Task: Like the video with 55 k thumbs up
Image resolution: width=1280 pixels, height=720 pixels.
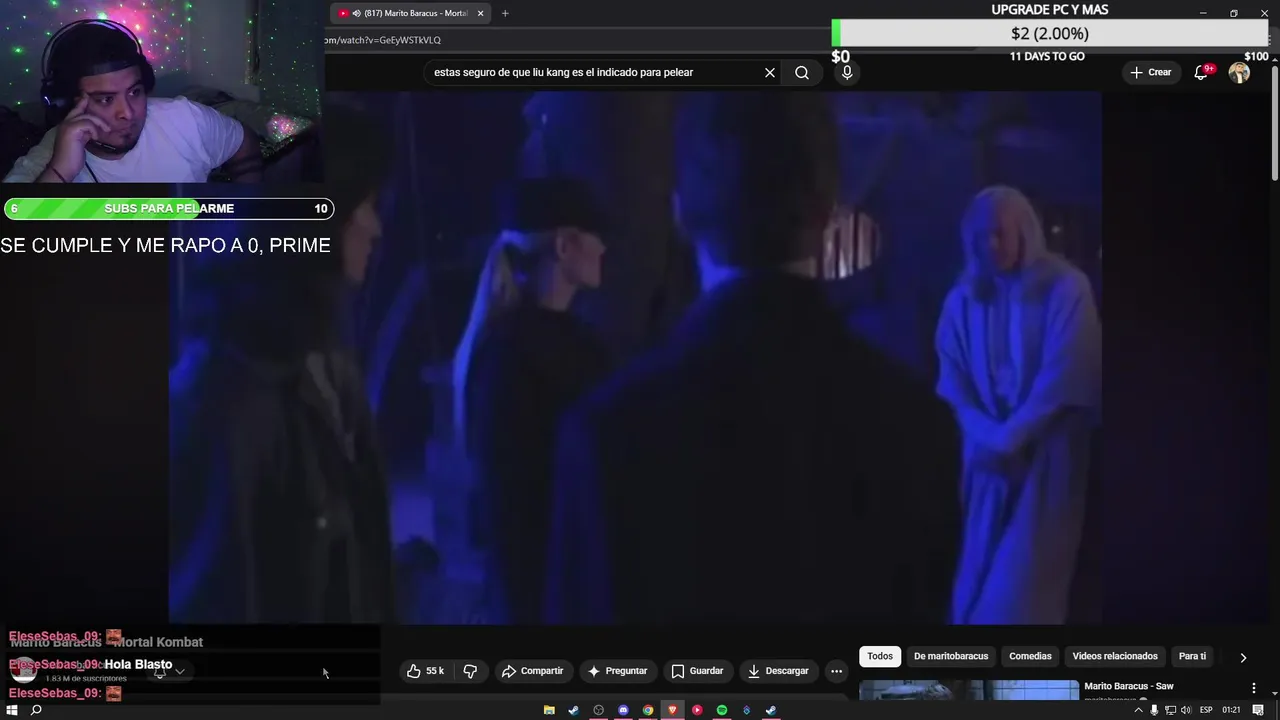Action: click(426, 671)
